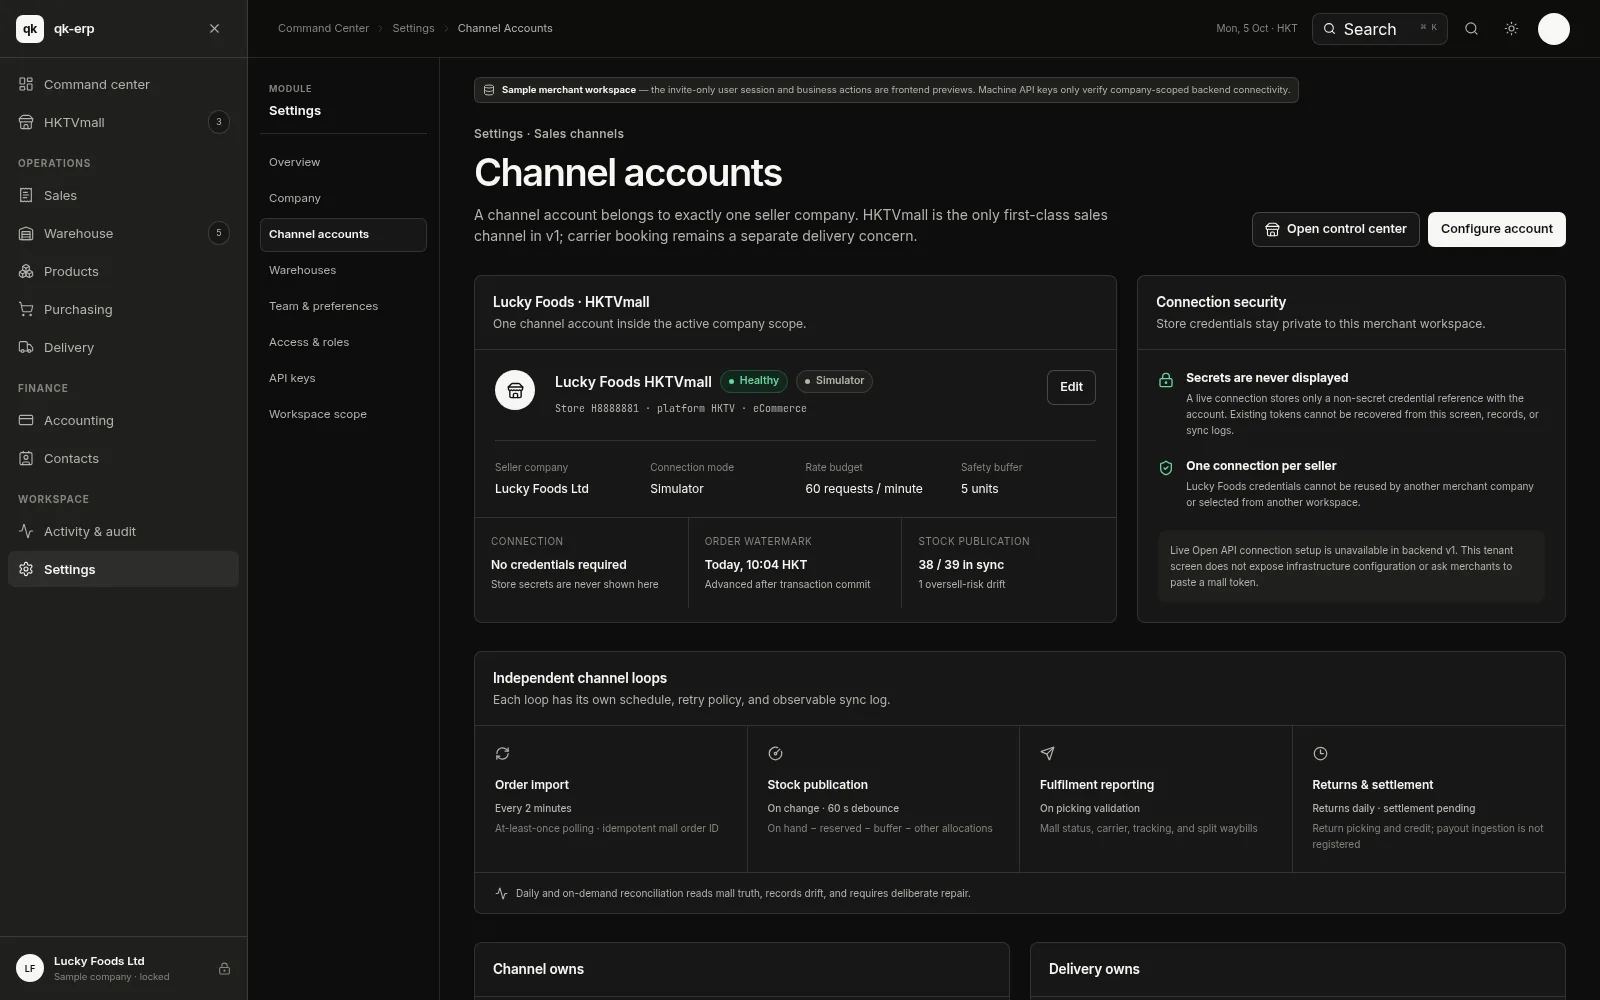Select Overview in the Settings module
1600x1000 pixels.
pos(343,162)
